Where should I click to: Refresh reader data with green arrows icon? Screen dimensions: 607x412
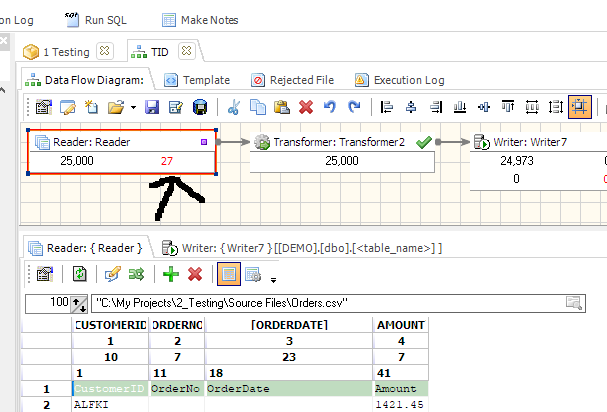pyautogui.click(x=80, y=274)
